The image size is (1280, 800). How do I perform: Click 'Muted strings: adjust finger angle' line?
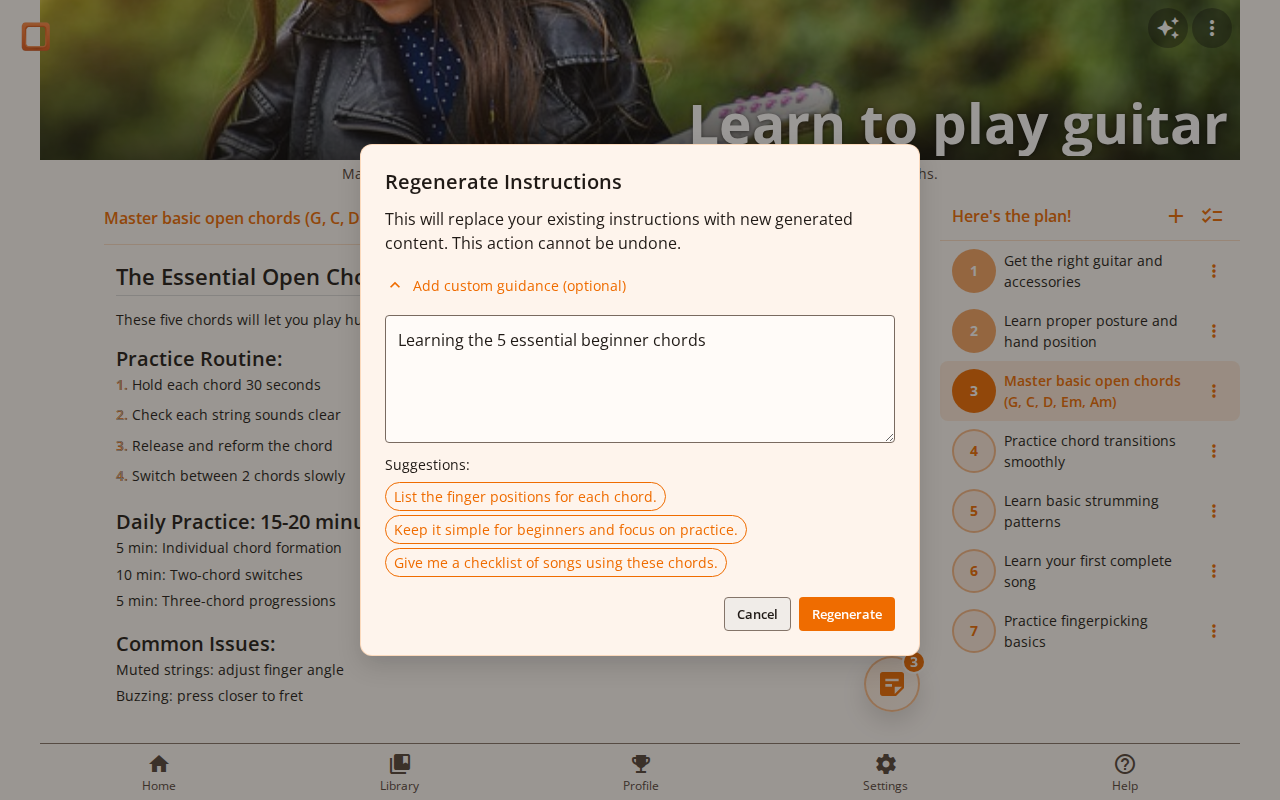coord(230,670)
